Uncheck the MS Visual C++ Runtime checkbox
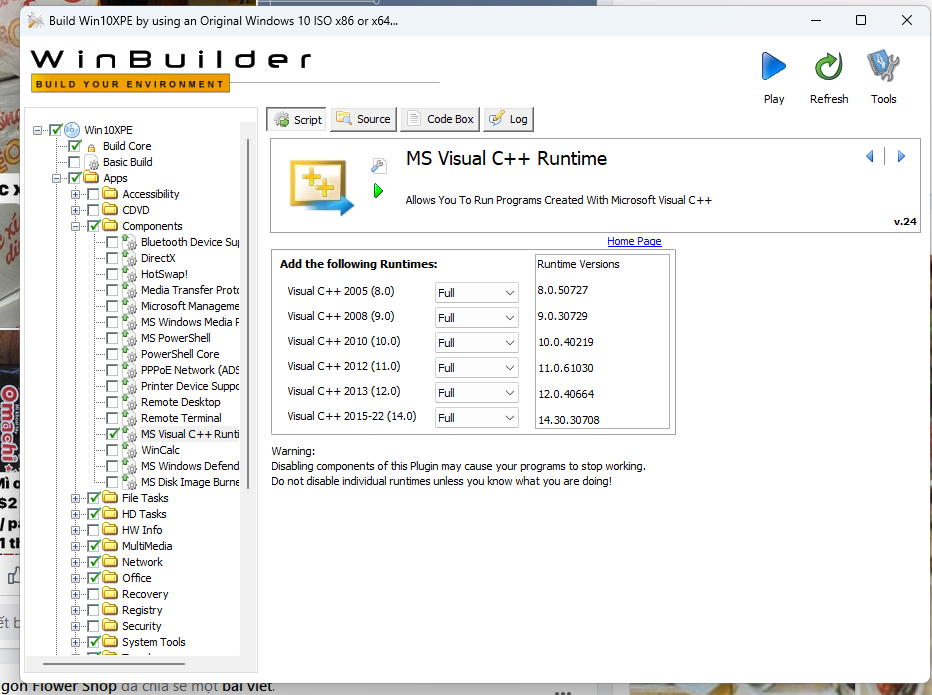The image size is (932, 695). tap(112, 434)
